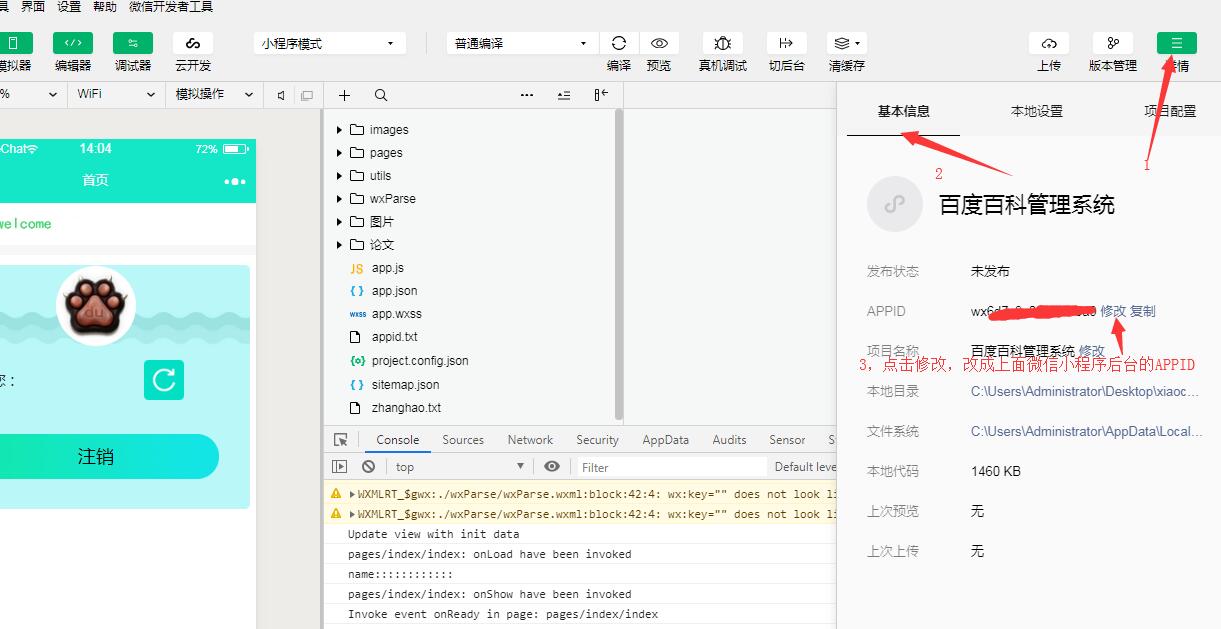Image resolution: width=1221 pixels, height=629 pixels.
Task: Click the simulator three-dot capsule menu
Action: tap(235, 181)
